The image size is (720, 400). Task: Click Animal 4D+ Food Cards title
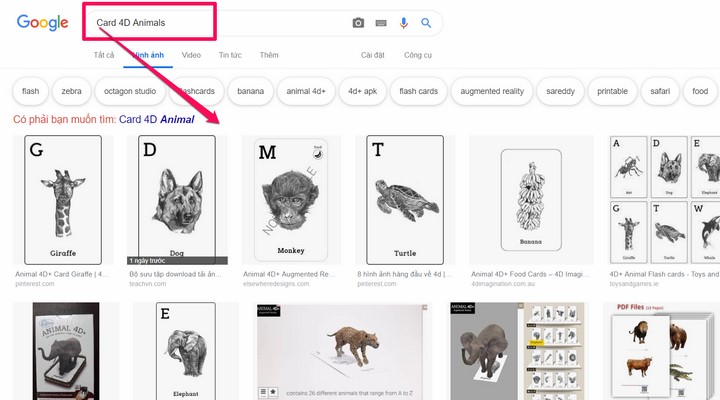[530, 274]
